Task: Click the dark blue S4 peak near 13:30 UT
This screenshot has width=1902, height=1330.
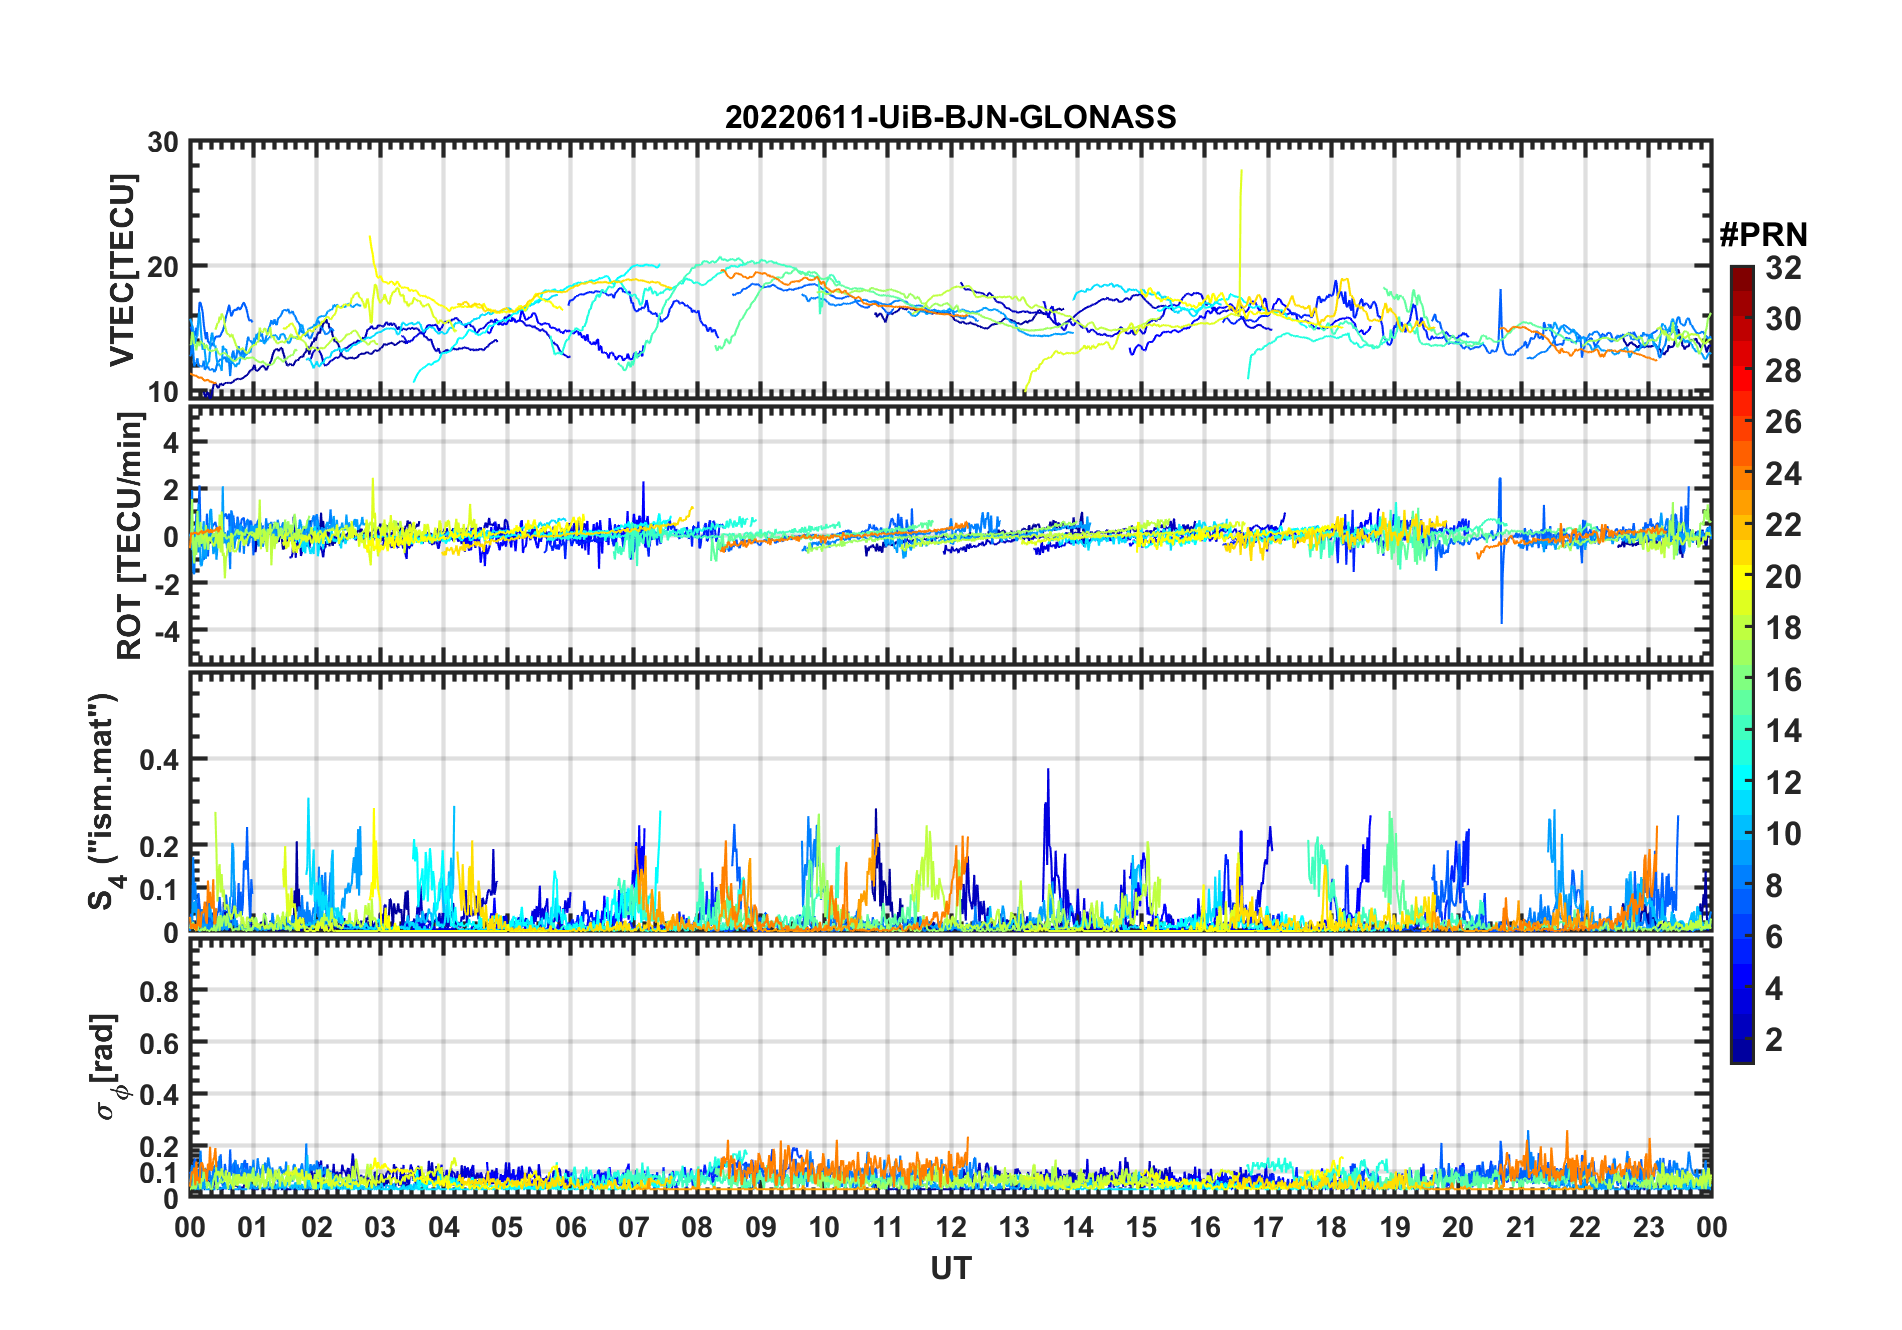Action: click(1047, 773)
